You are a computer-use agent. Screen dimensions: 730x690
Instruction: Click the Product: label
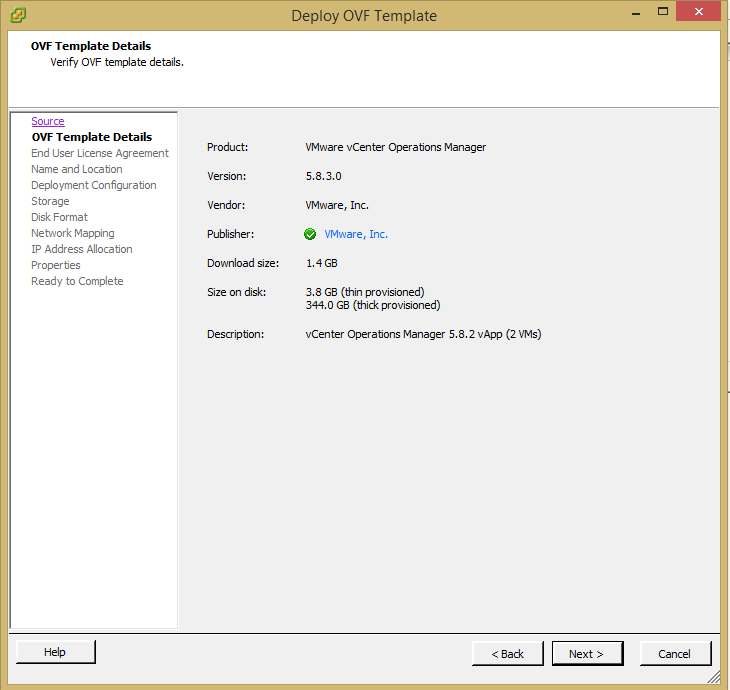point(227,147)
